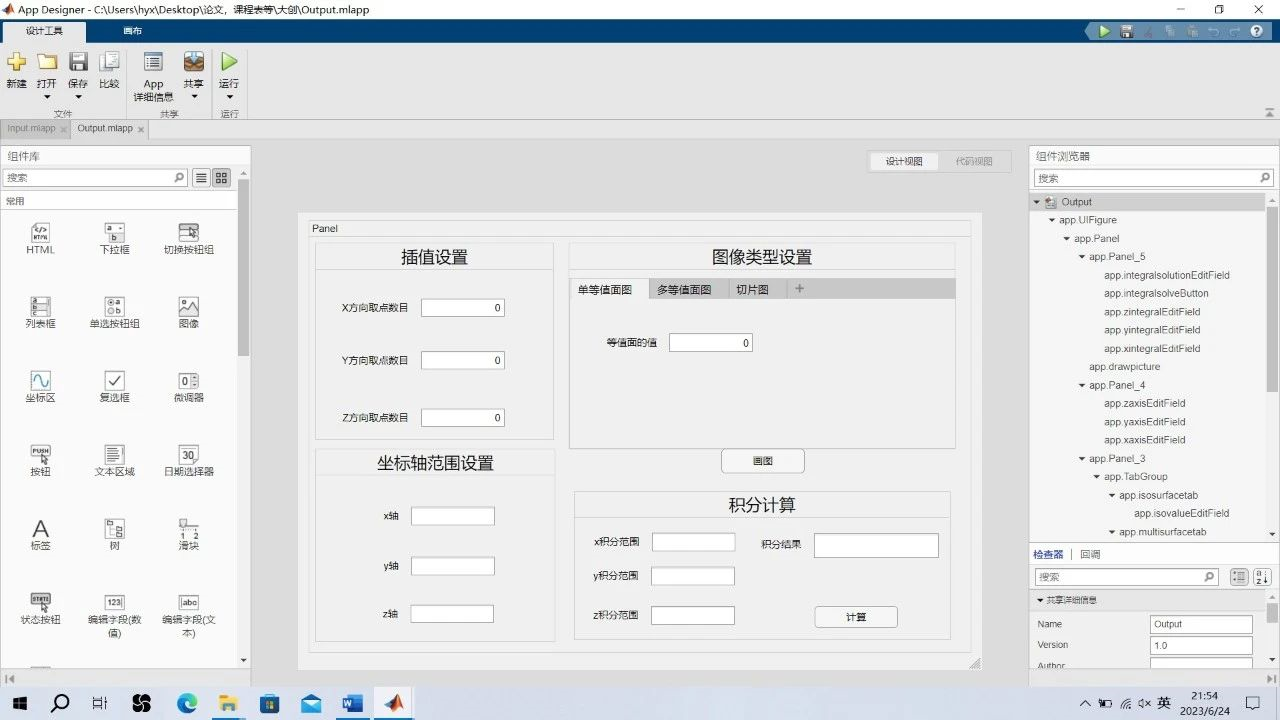Open the 多等值面图 tab
The image size is (1280, 720).
pos(684,290)
